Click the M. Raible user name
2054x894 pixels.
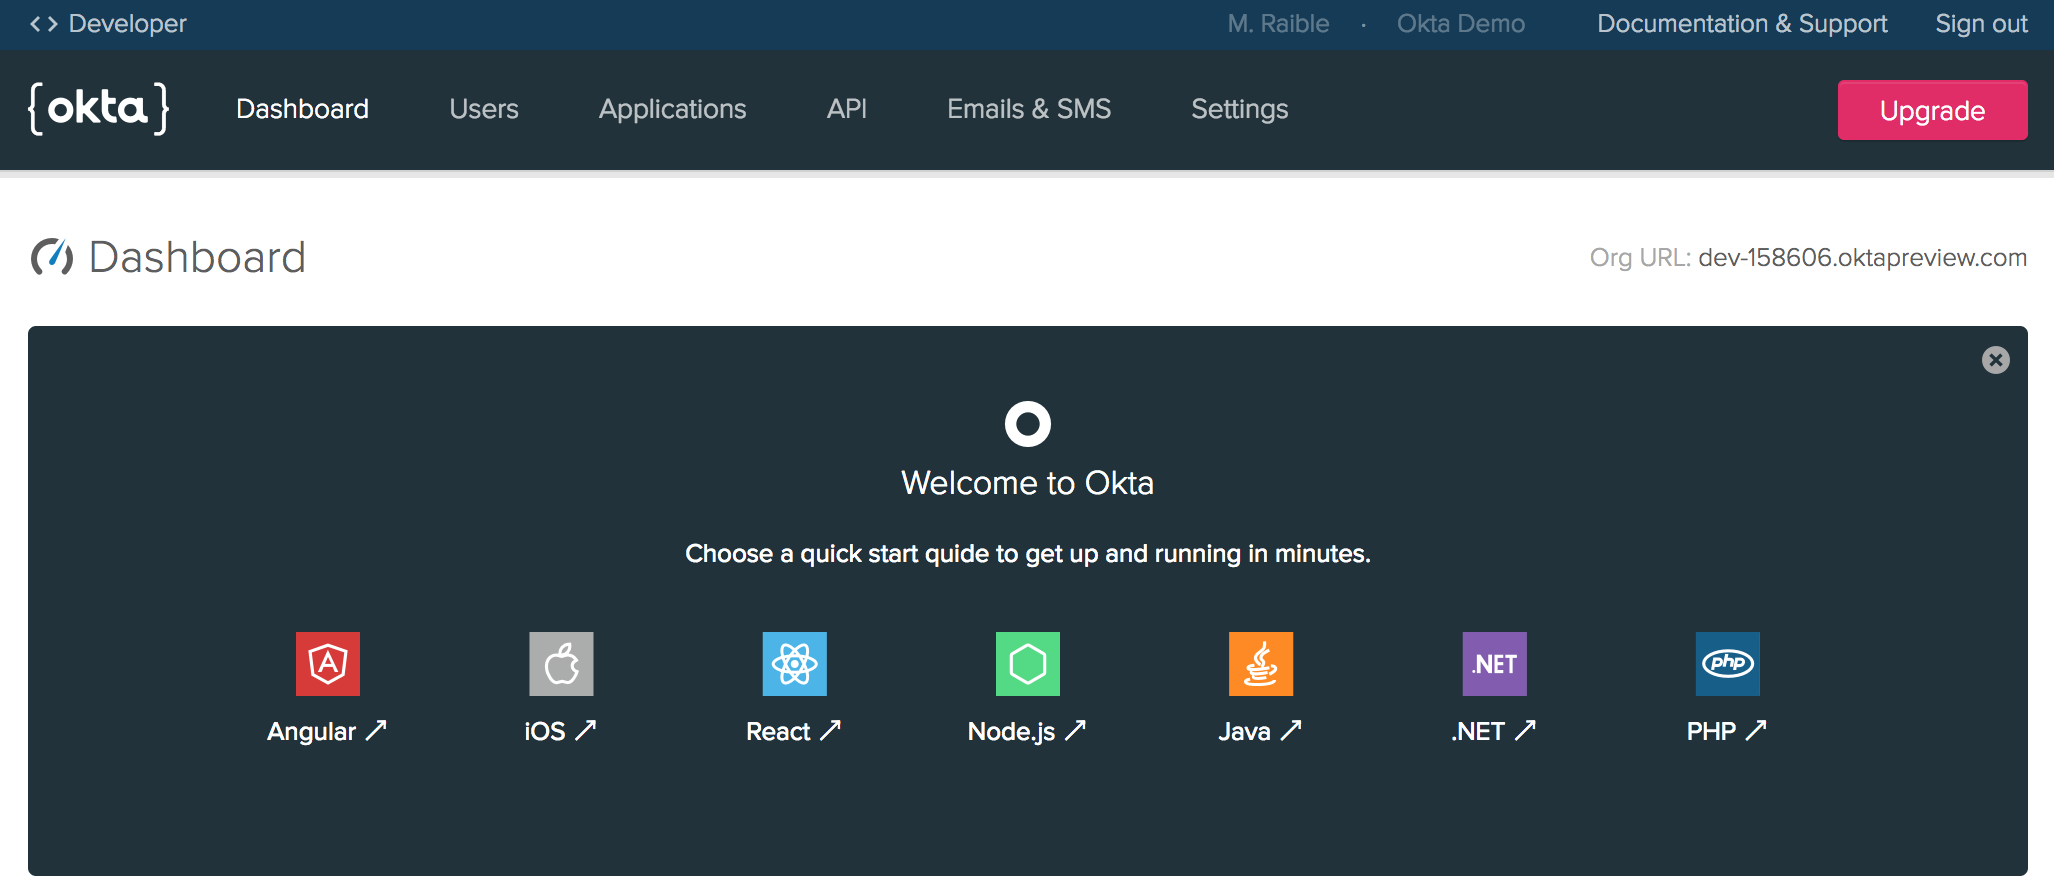pos(1279,24)
